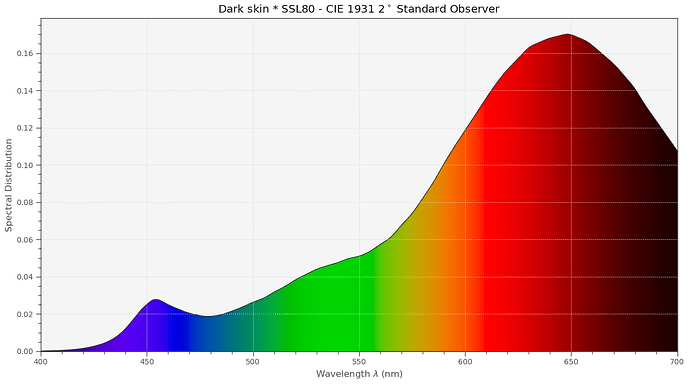Click the small violet peak near 450 nm
Viewport: 690px width, 385px height.
pos(155,300)
